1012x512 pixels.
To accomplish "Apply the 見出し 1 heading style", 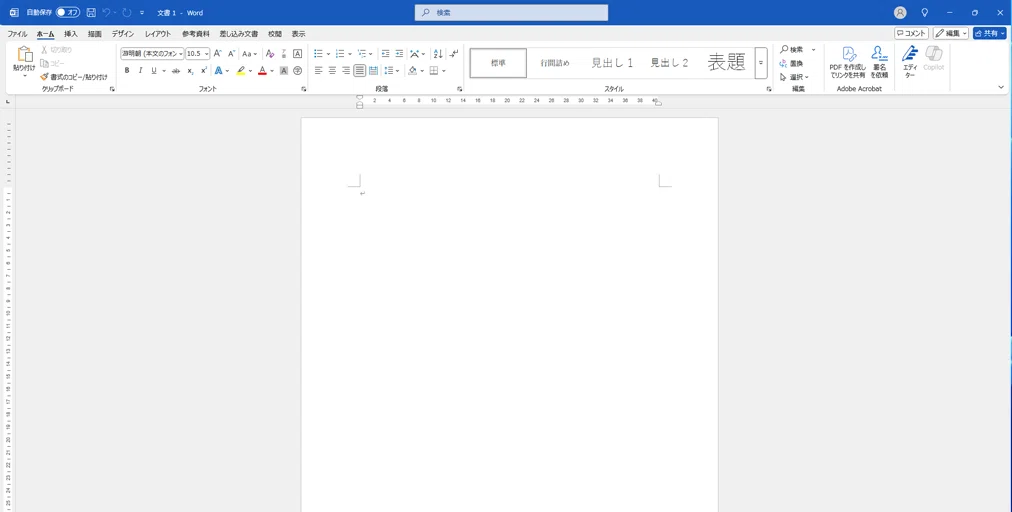I will point(612,63).
